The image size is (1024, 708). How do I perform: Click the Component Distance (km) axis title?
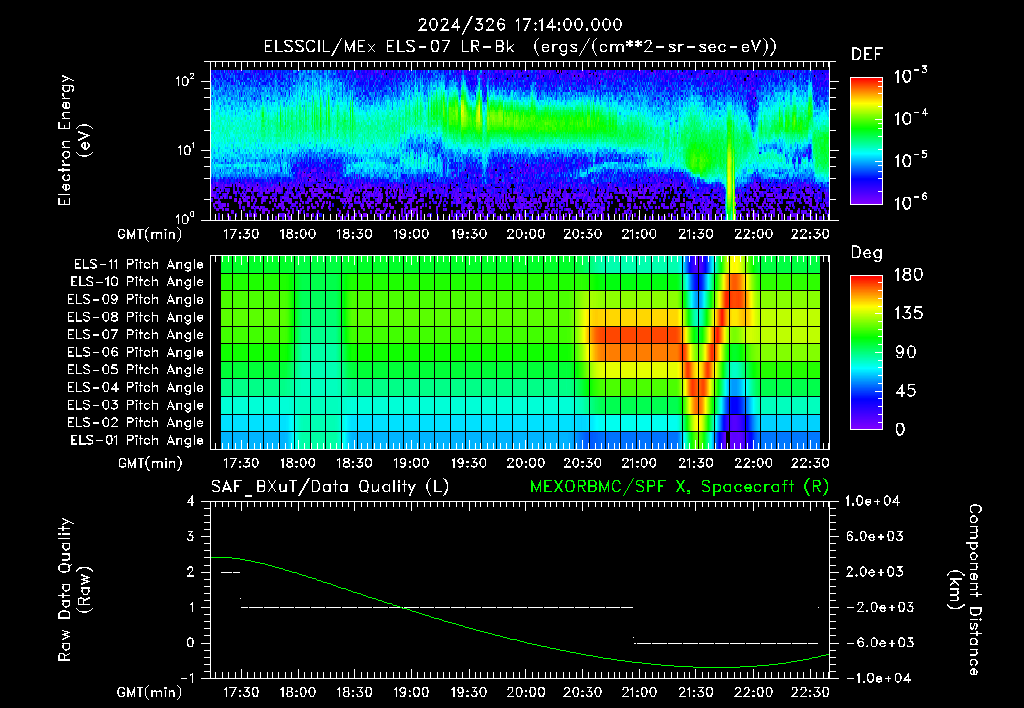pos(965,590)
